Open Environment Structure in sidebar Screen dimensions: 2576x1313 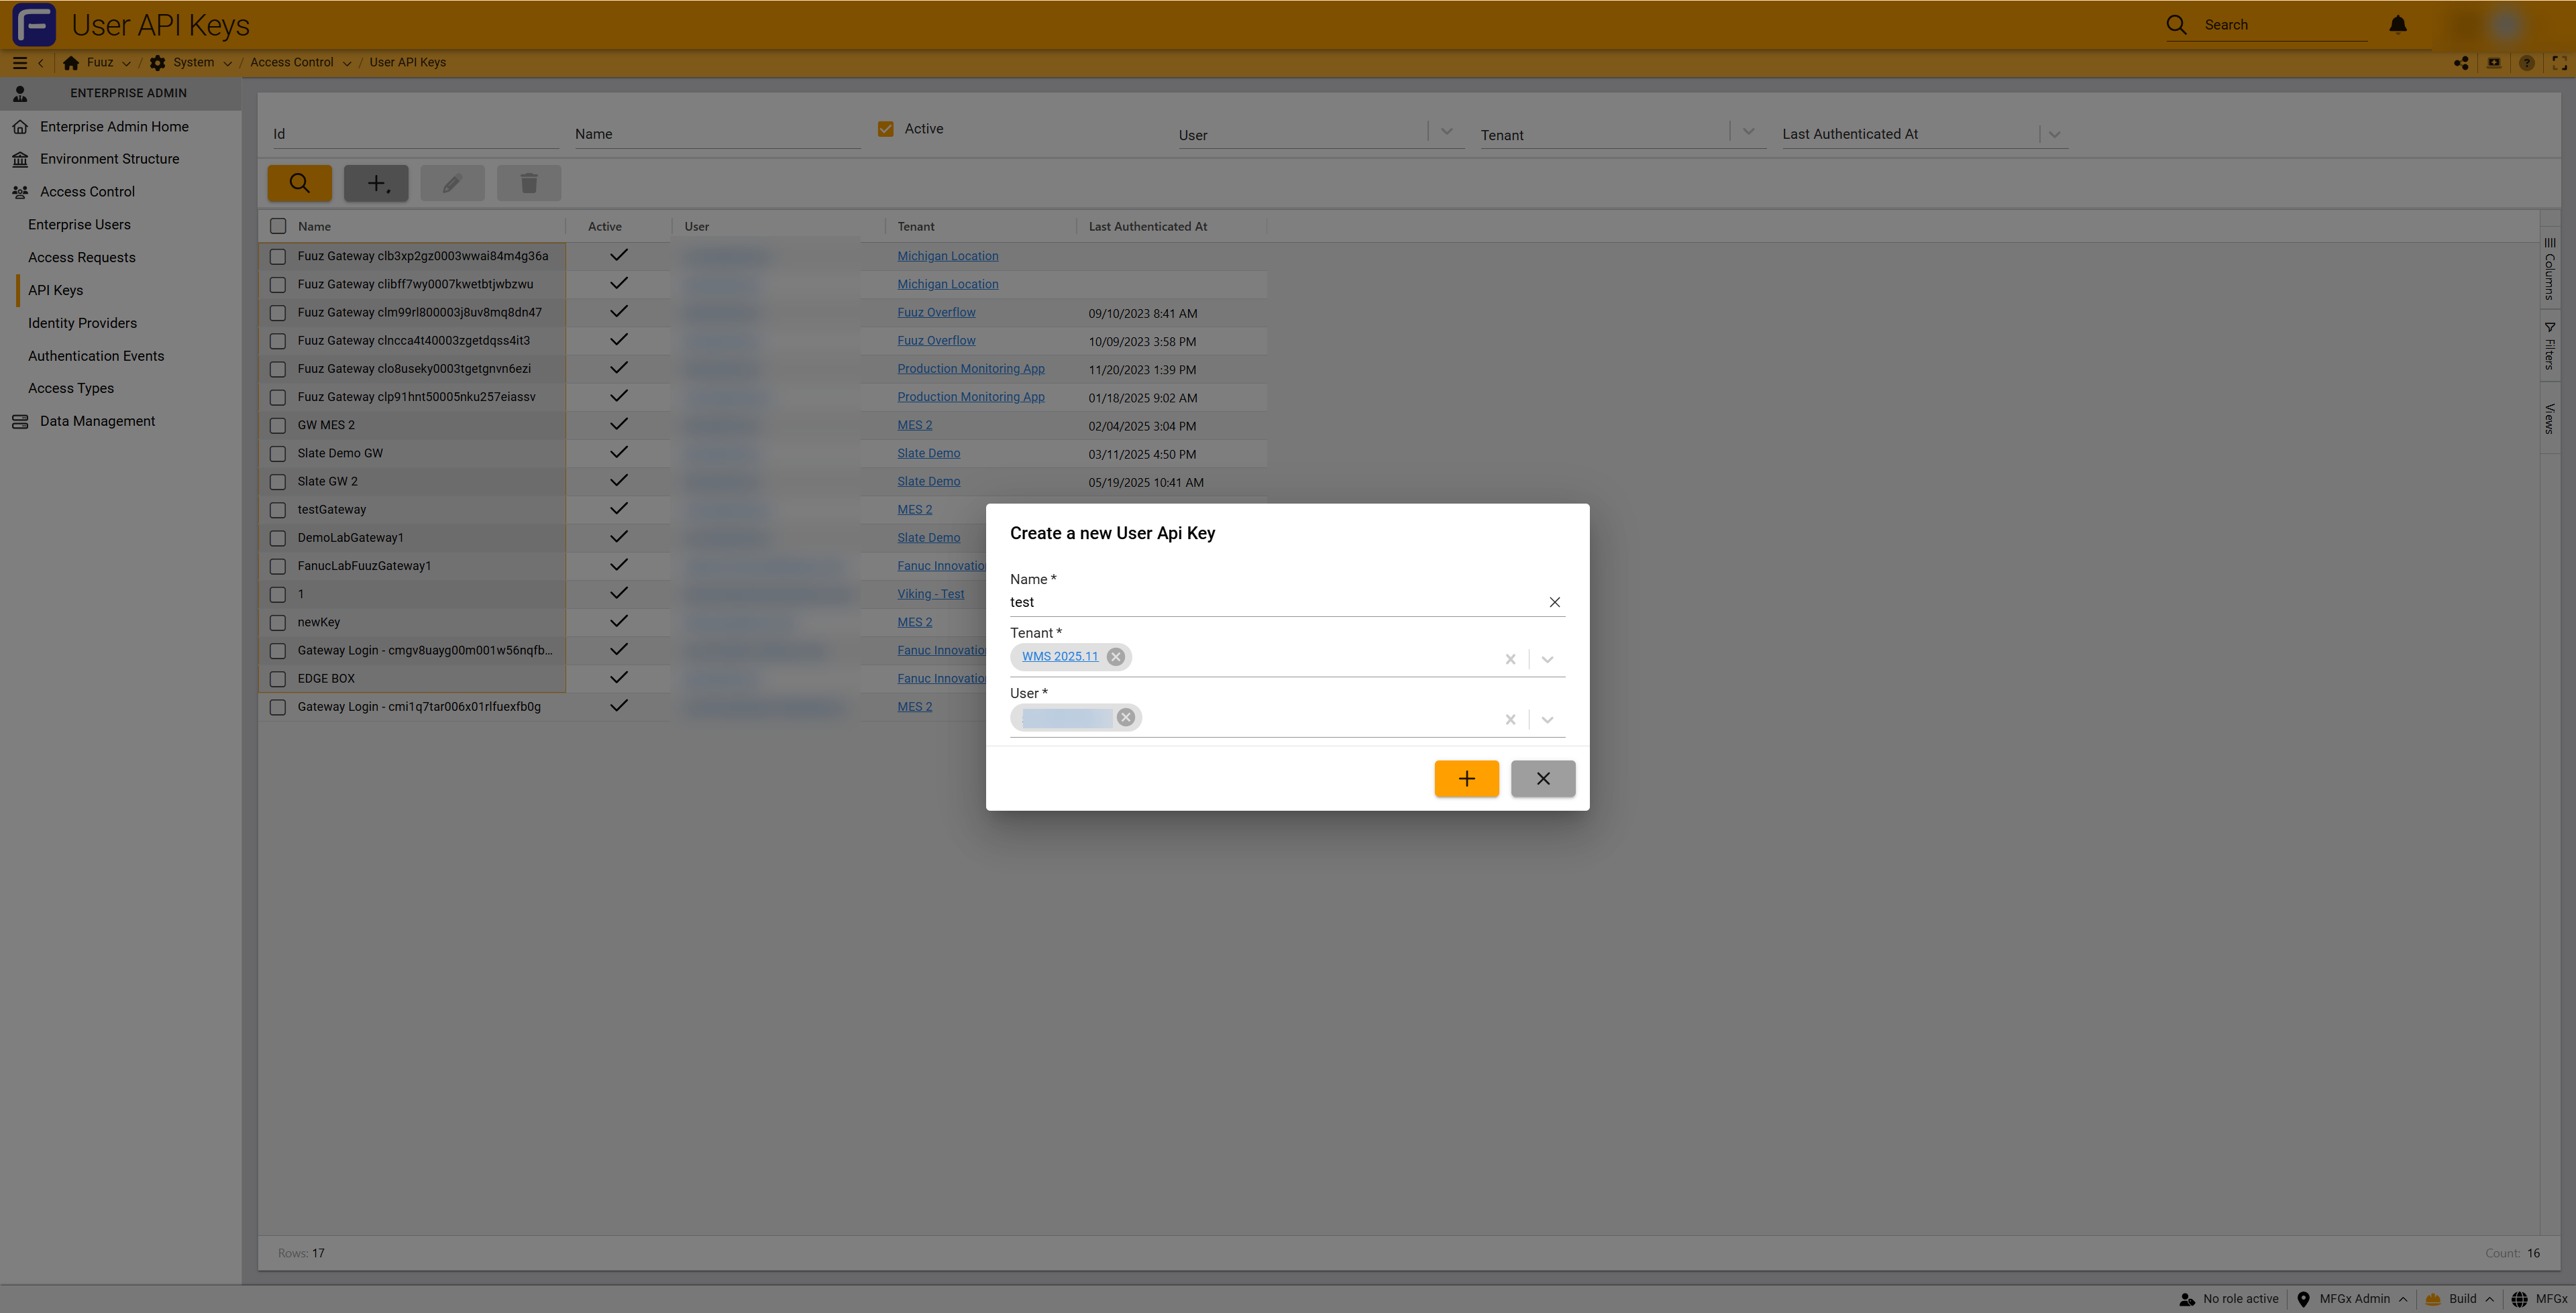tap(110, 159)
